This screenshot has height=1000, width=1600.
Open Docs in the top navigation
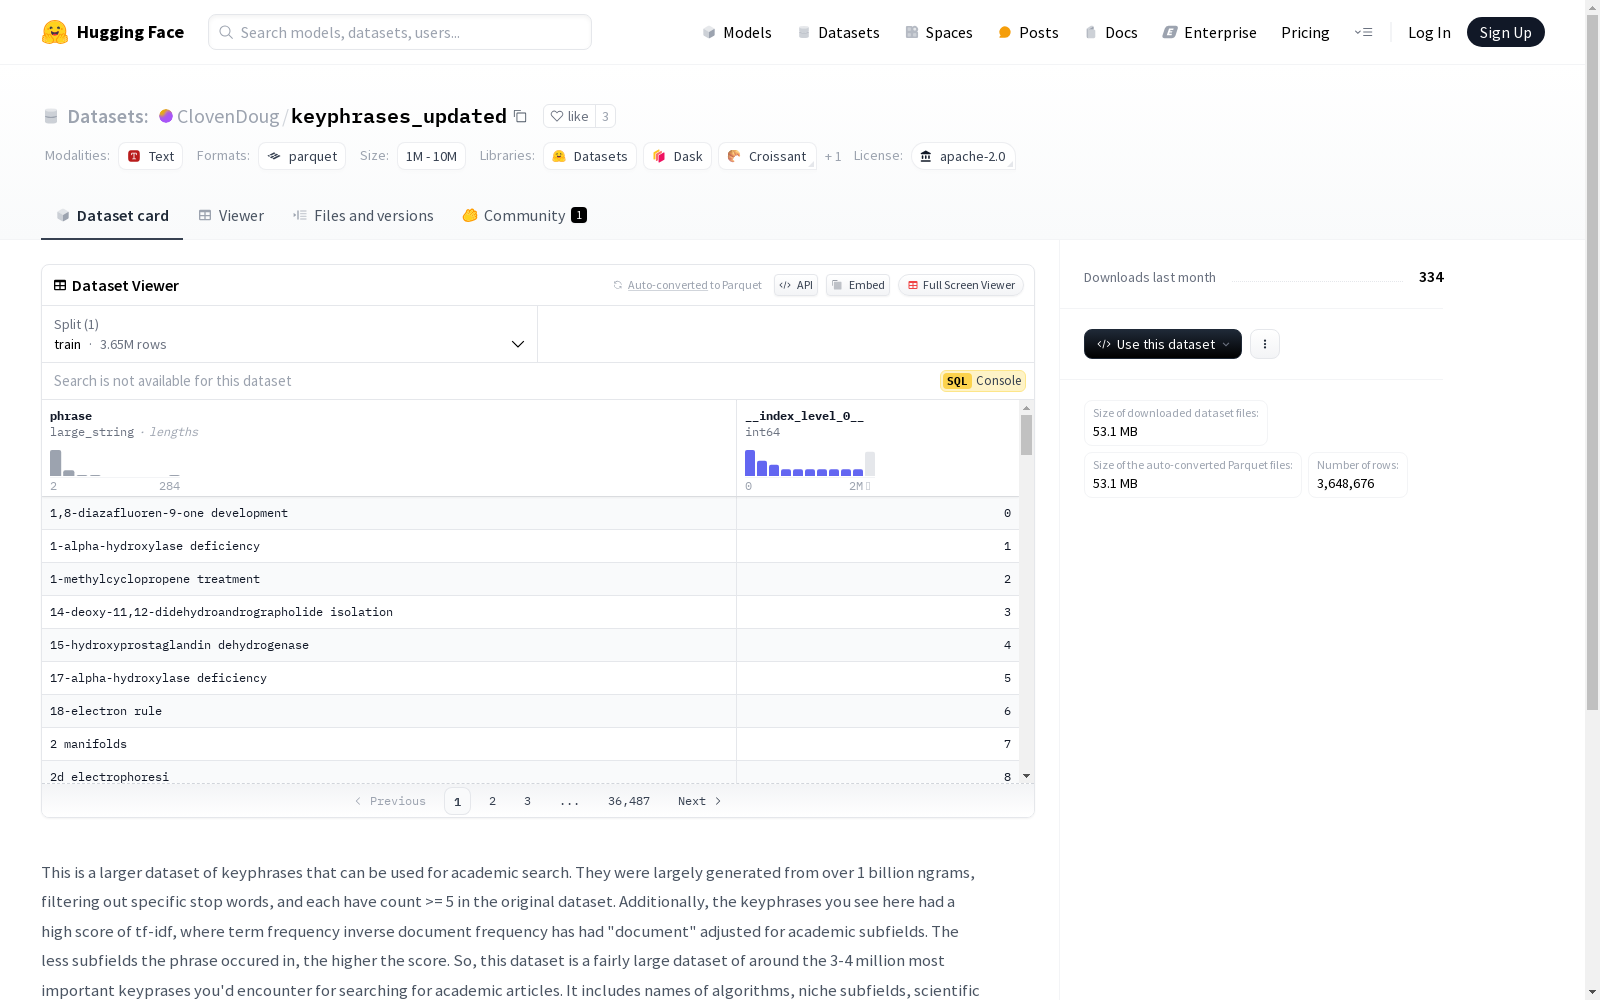[1111, 32]
